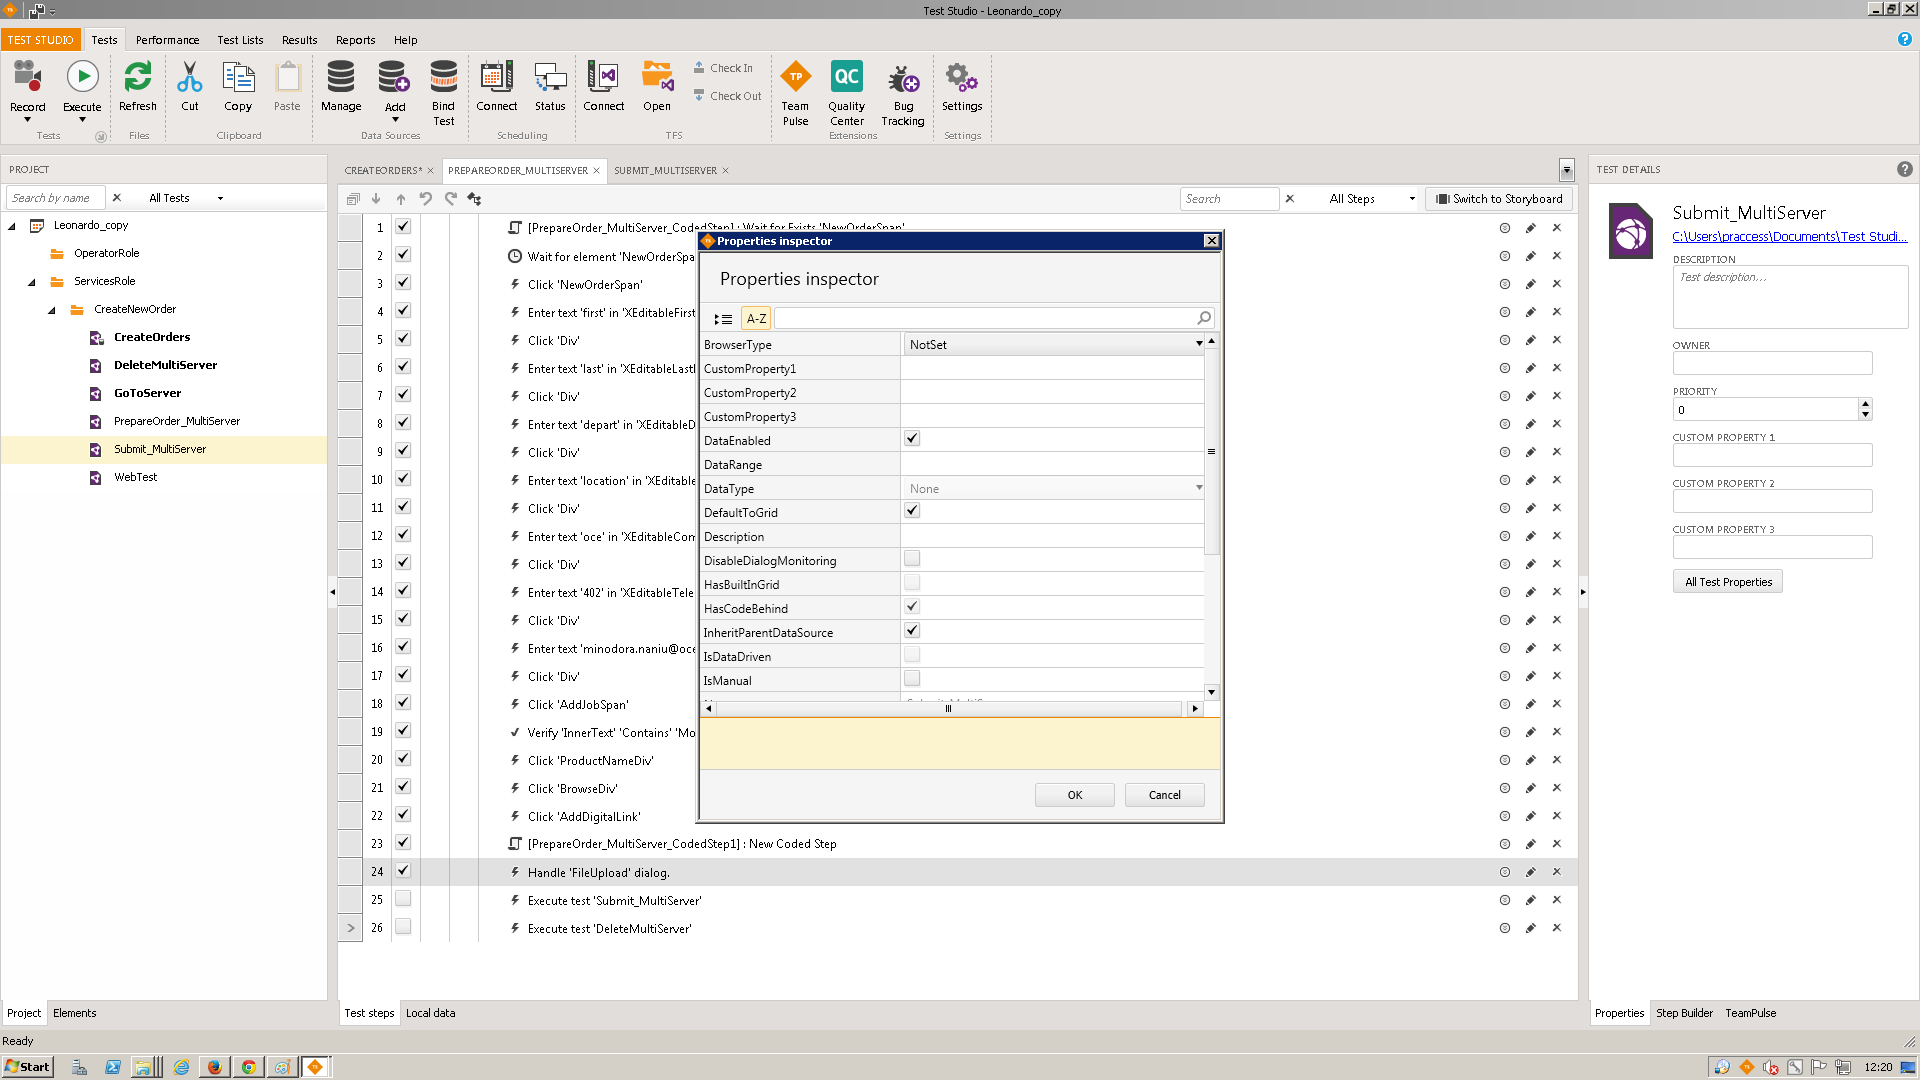Click All Test Properties button
Screen dimensions: 1920x1080
coord(1727,582)
